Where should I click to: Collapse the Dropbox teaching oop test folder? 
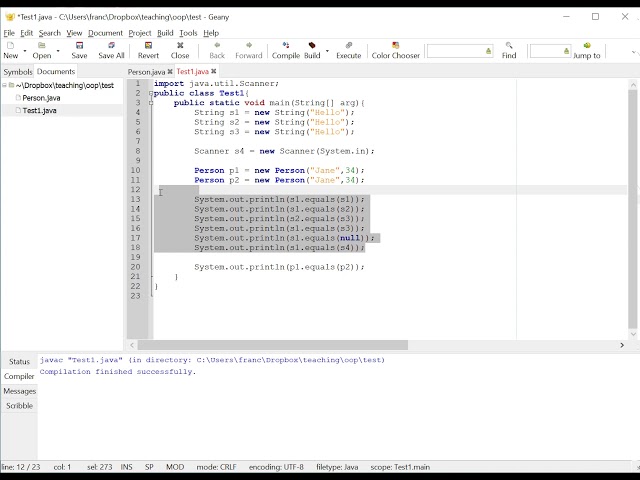click(x=5, y=86)
